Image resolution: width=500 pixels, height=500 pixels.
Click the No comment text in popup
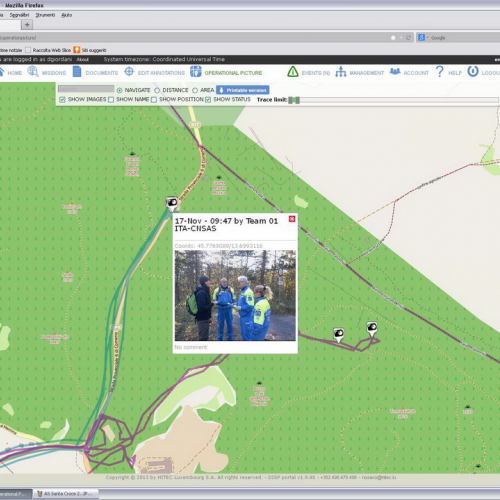click(191, 347)
